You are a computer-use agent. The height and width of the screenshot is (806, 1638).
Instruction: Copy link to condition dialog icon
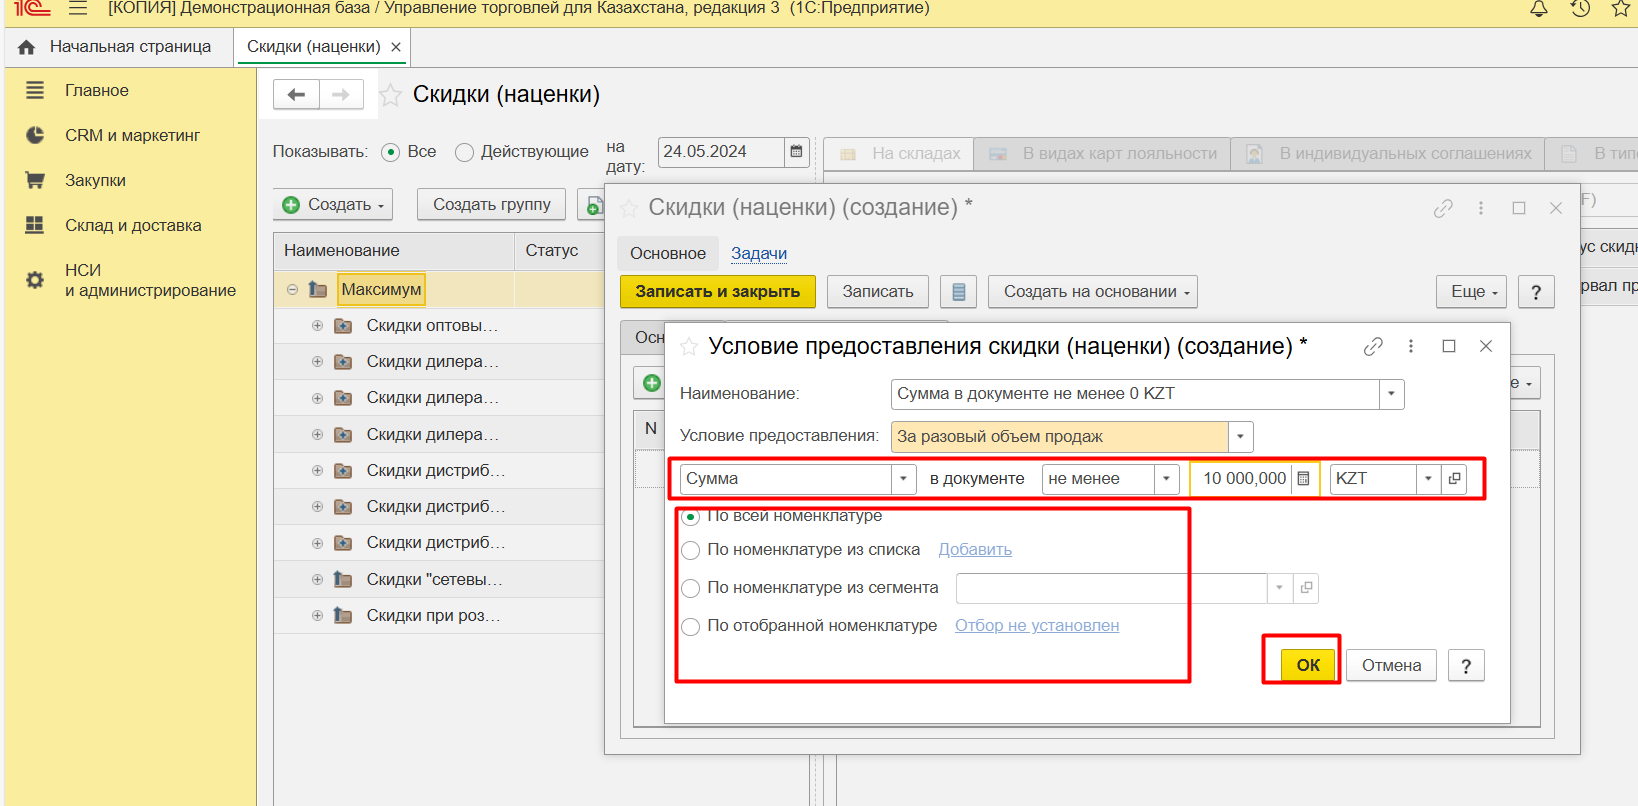(1373, 346)
